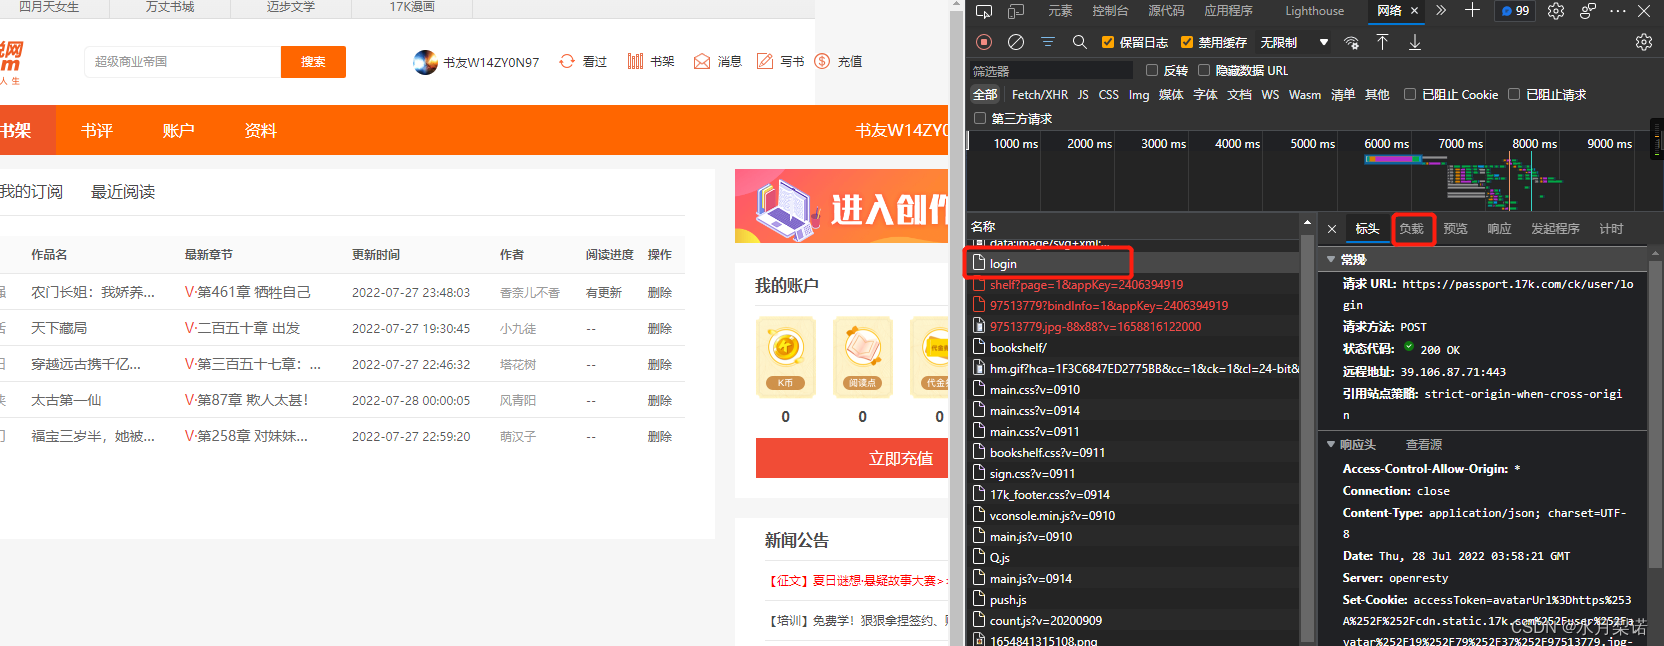The width and height of the screenshot is (1664, 646).
Task: Focus the 筛选器 network filter input
Action: (x=1052, y=70)
